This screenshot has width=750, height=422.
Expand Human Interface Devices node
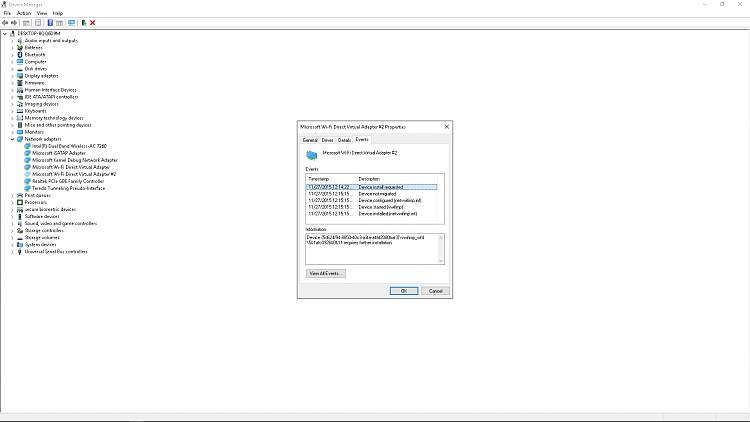(12, 90)
